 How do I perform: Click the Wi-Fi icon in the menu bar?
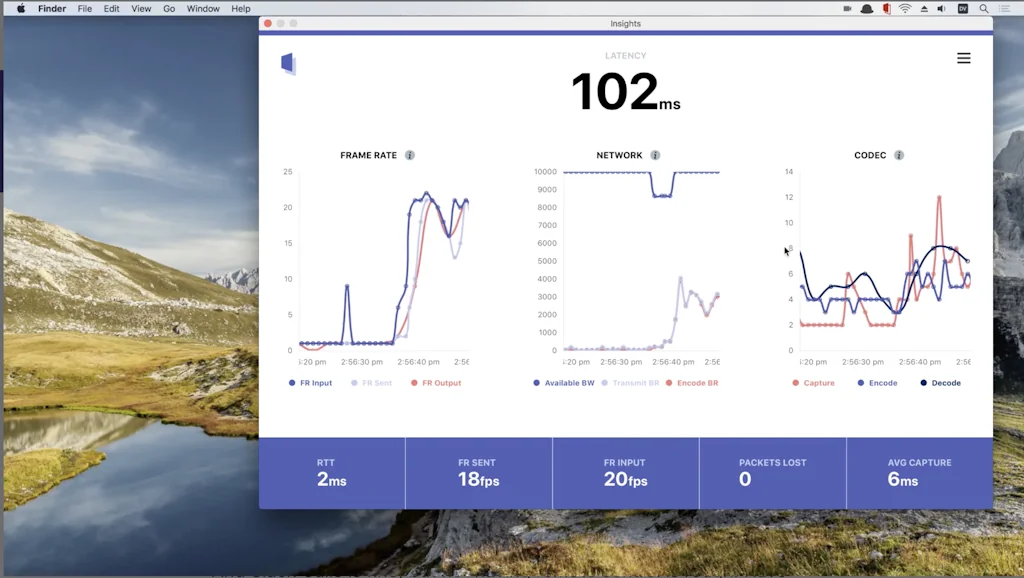tap(905, 8)
